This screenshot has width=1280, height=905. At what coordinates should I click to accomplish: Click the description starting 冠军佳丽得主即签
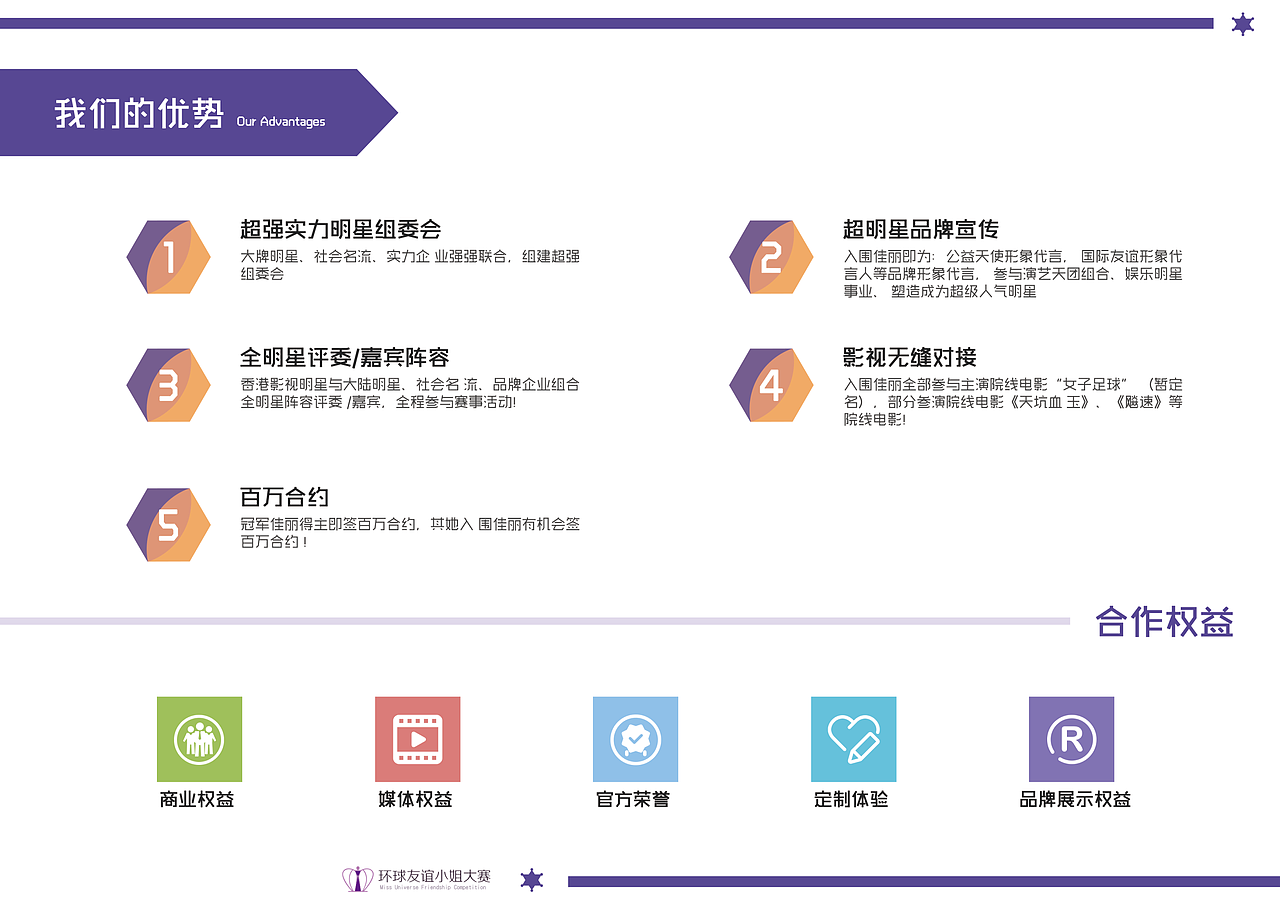coord(410,533)
